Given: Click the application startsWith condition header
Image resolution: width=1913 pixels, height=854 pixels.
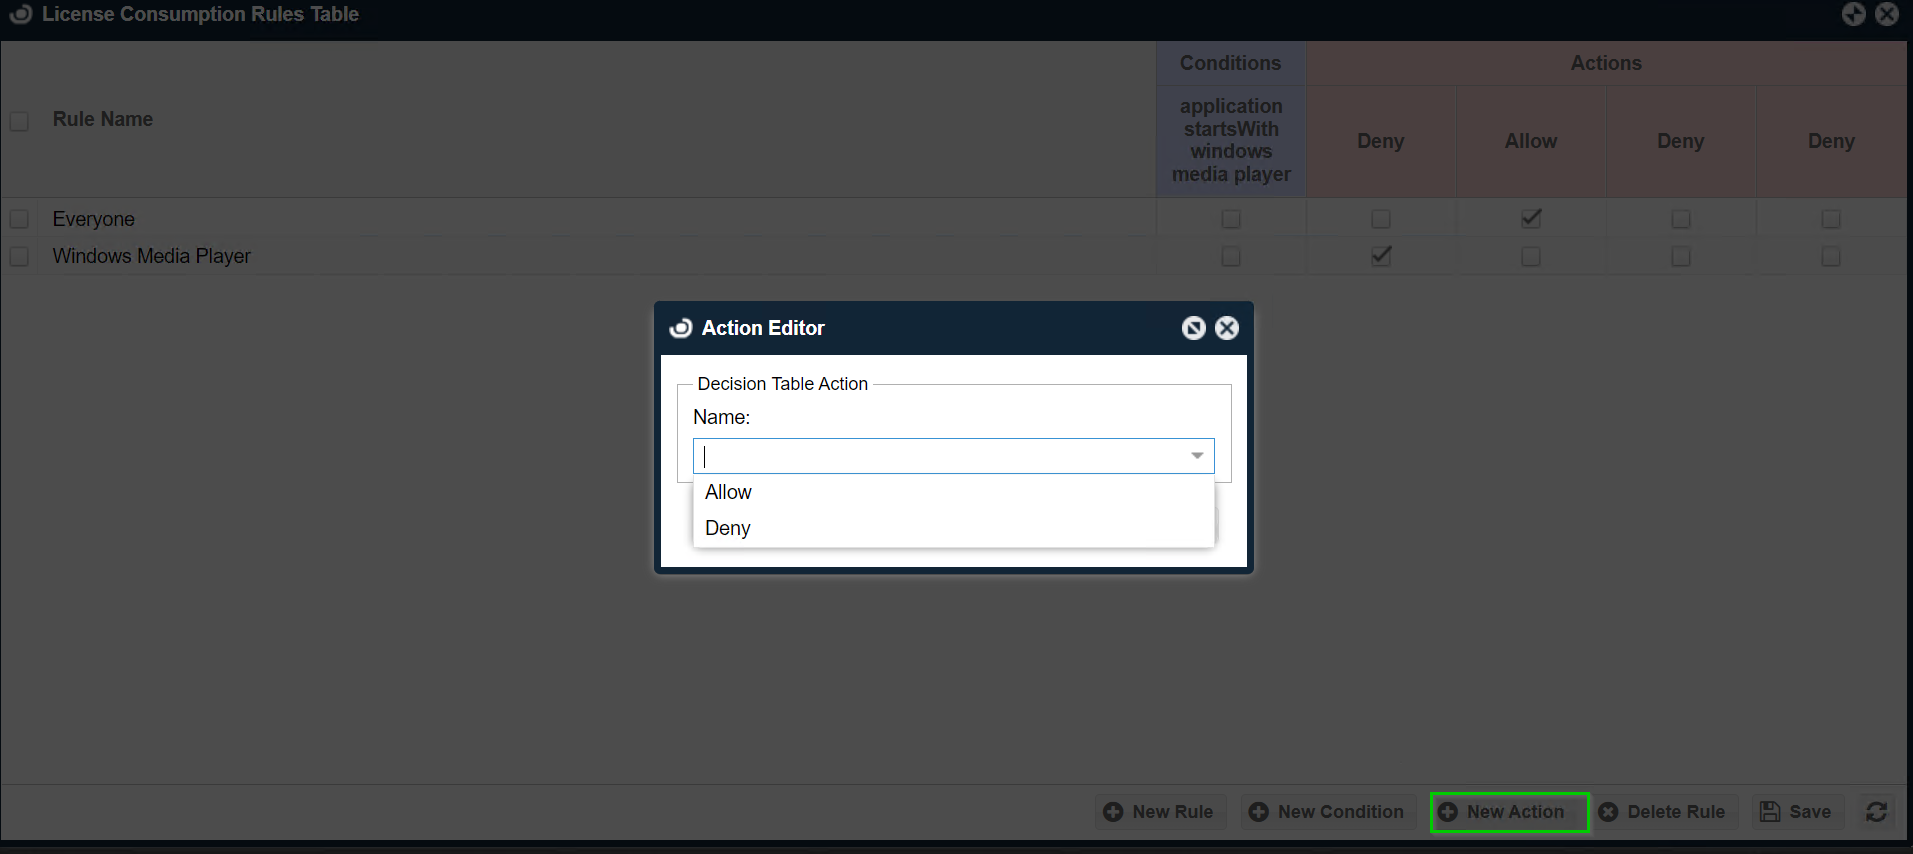Looking at the screenshot, I should click(1231, 140).
